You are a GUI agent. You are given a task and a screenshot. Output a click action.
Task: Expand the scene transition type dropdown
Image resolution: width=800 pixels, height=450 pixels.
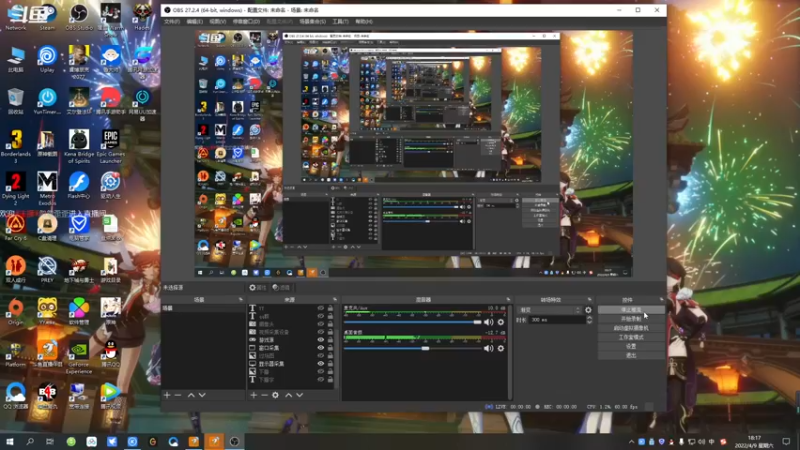coord(548,310)
